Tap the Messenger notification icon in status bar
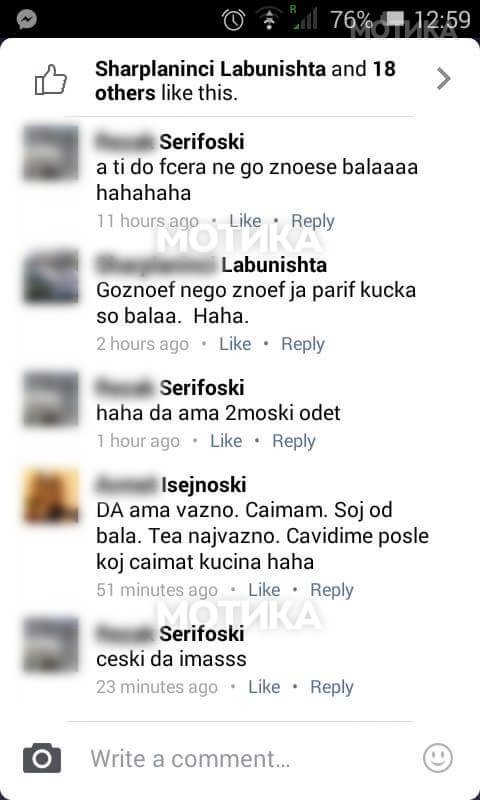The width and height of the screenshot is (480, 800). click(27, 19)
